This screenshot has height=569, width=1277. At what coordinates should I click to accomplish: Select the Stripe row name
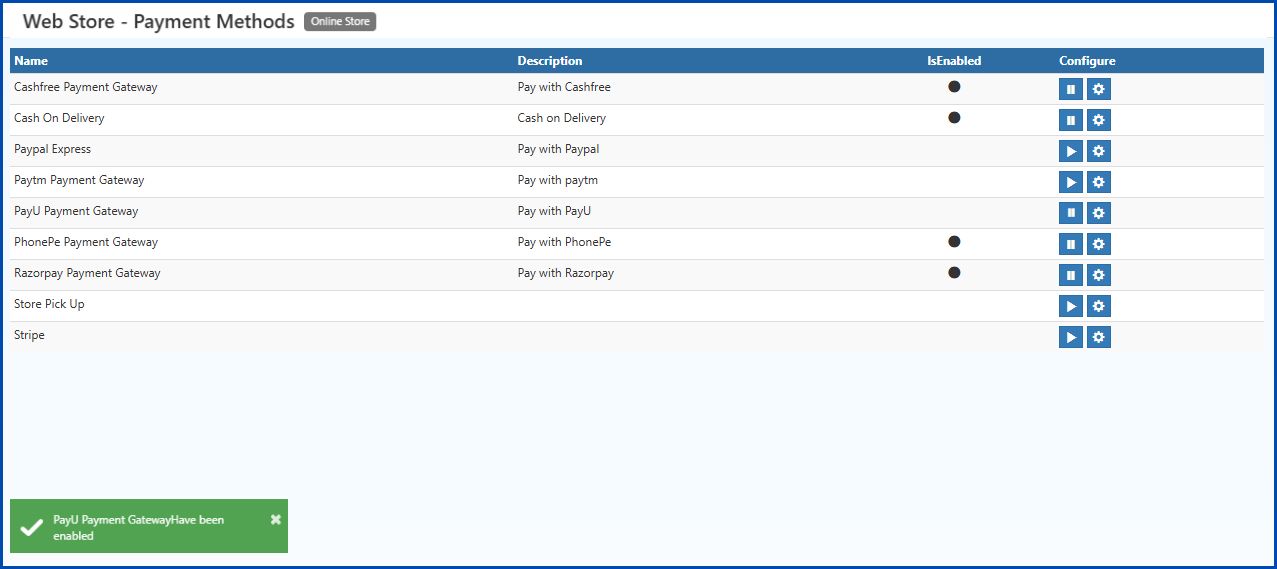29,335
